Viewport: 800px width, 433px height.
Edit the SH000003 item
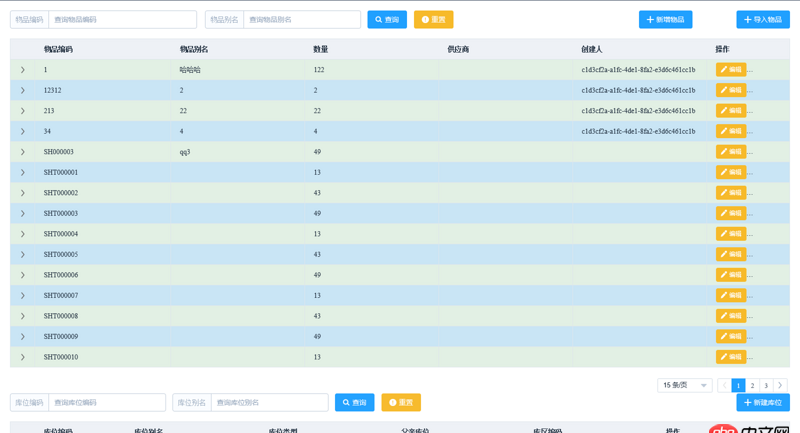pos(731,151)
